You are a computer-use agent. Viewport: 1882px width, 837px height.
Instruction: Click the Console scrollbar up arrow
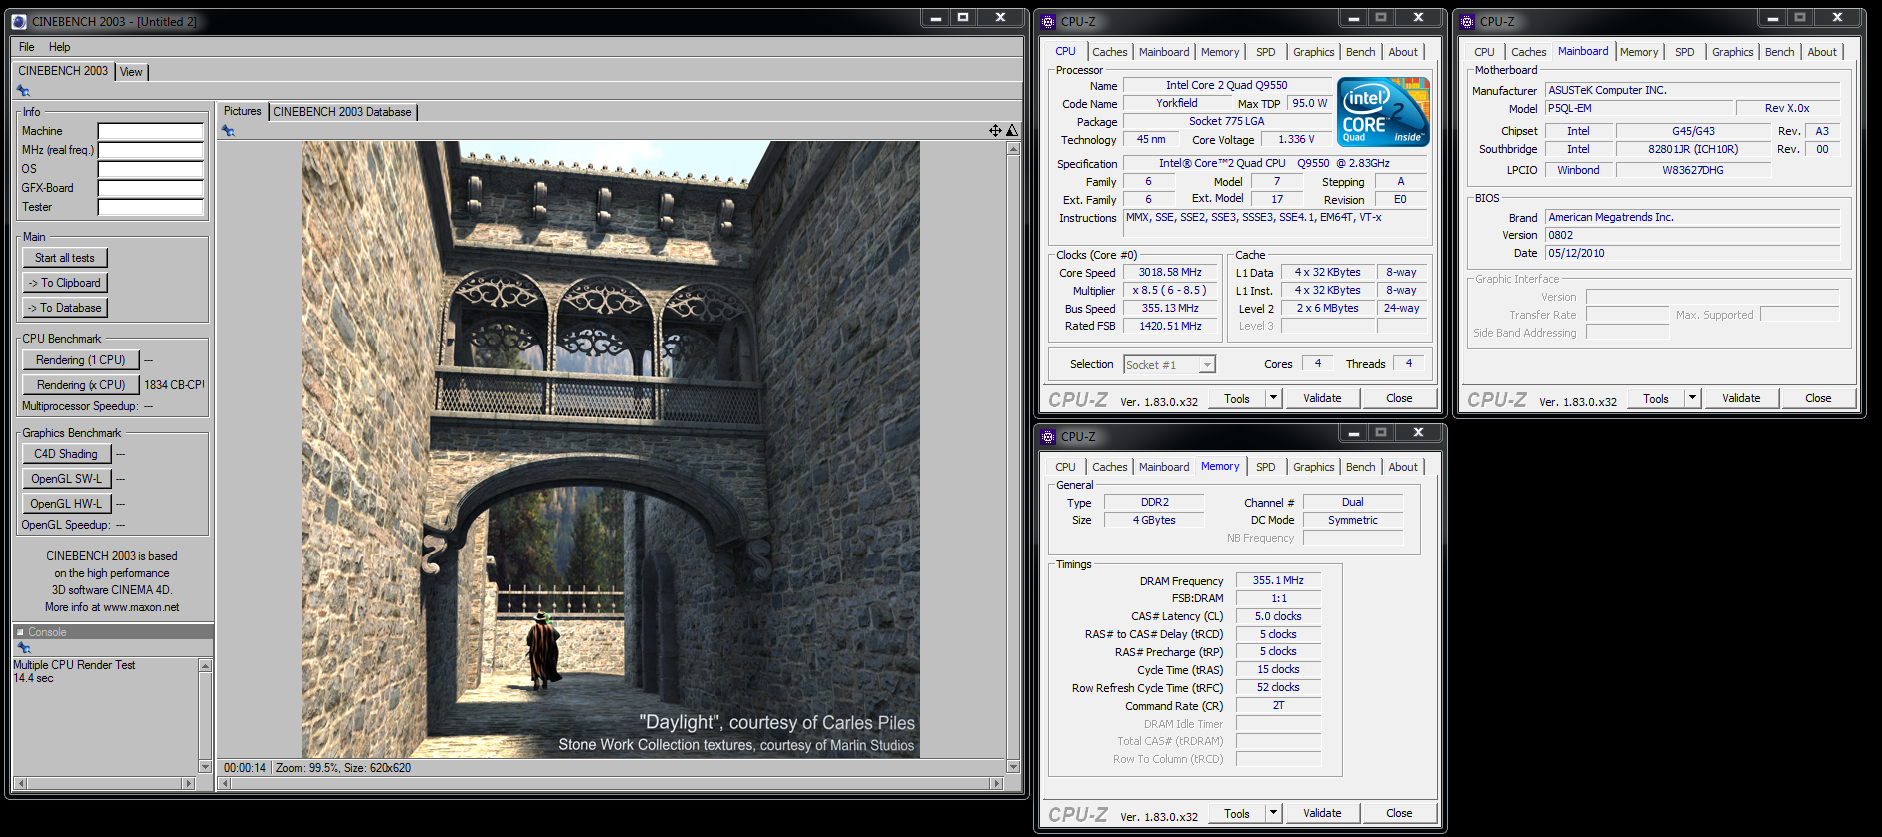click(205, 665)
